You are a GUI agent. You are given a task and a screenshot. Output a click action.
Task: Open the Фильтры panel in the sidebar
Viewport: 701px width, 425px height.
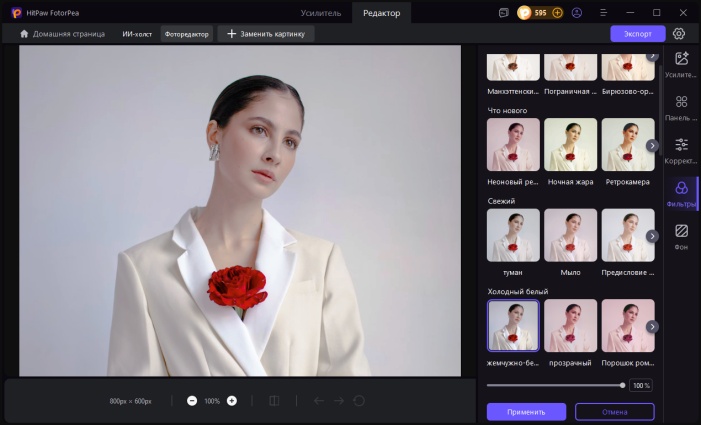click(681, 193)
